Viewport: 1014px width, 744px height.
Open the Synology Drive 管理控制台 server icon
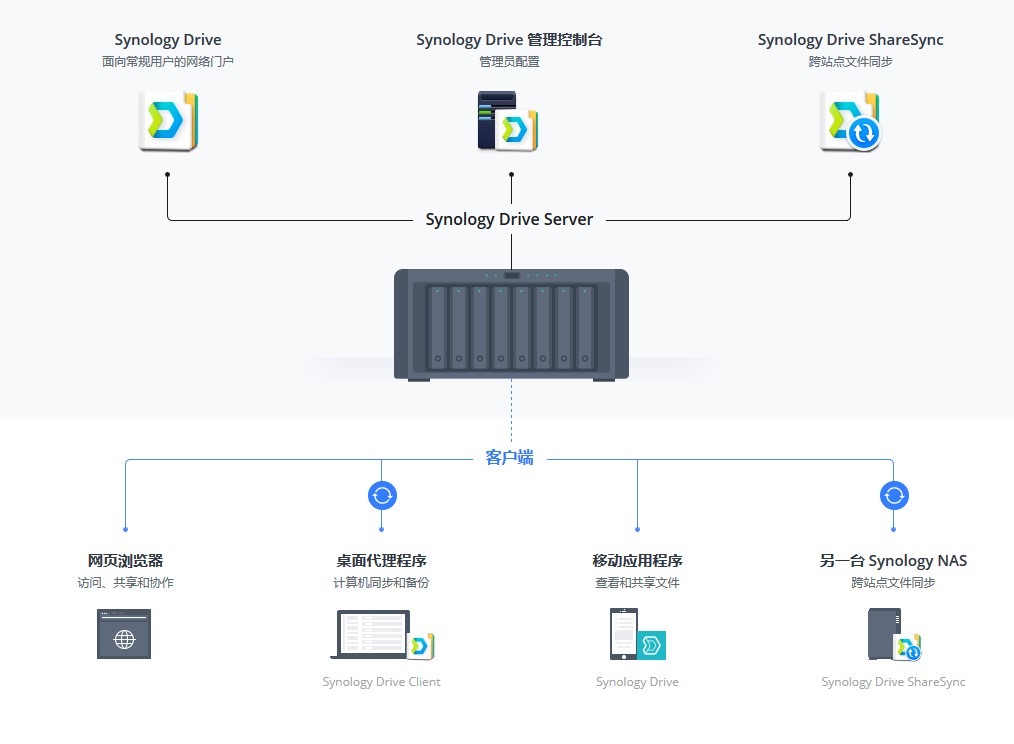pyautogui.click(x=508, y=121)
